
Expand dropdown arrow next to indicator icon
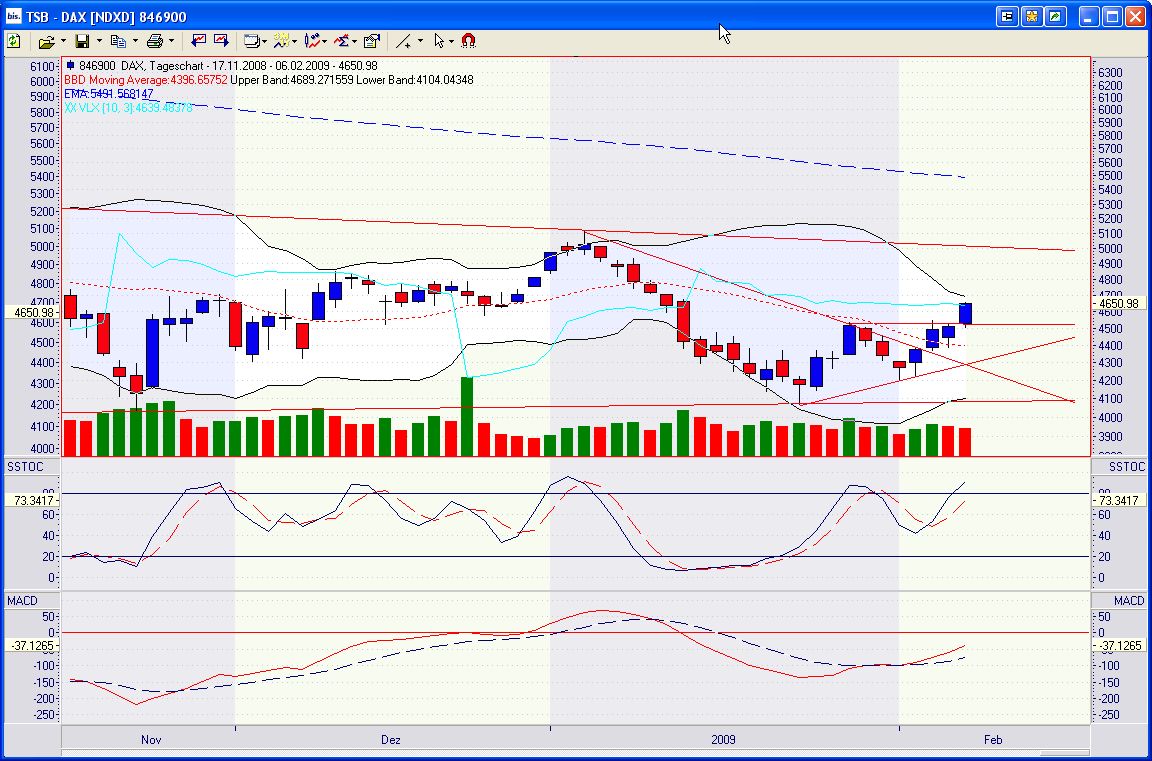click(x=295, y=41)
